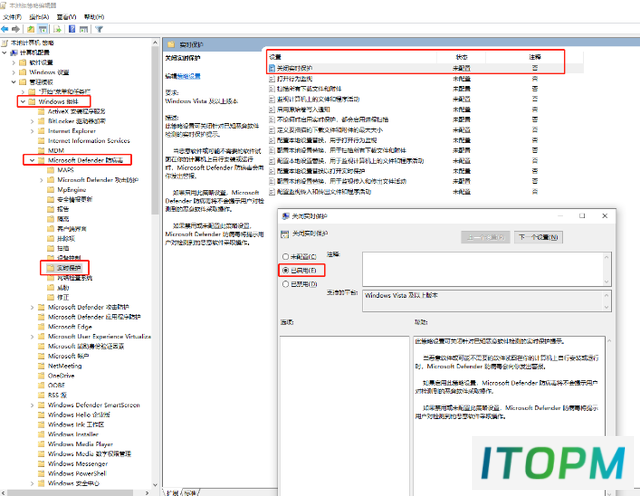Open the 帮助(H) menu

(94, 17)
